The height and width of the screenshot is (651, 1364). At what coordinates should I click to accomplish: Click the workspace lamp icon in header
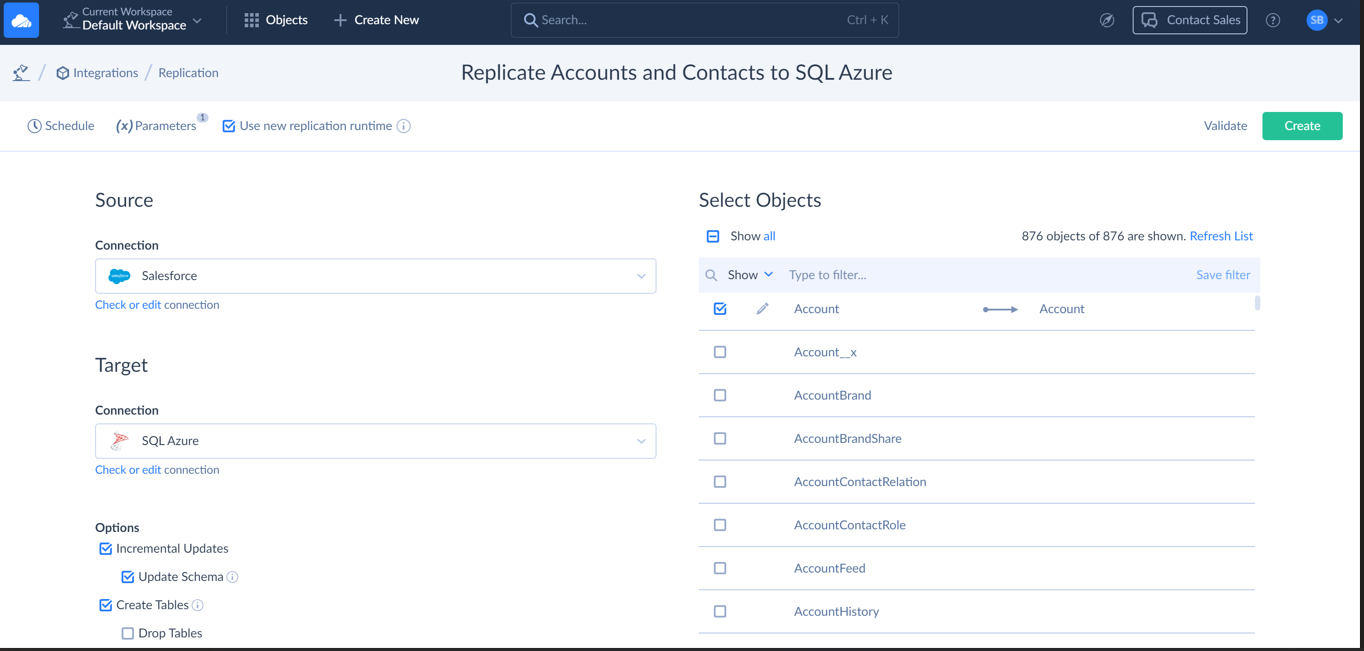70,20
